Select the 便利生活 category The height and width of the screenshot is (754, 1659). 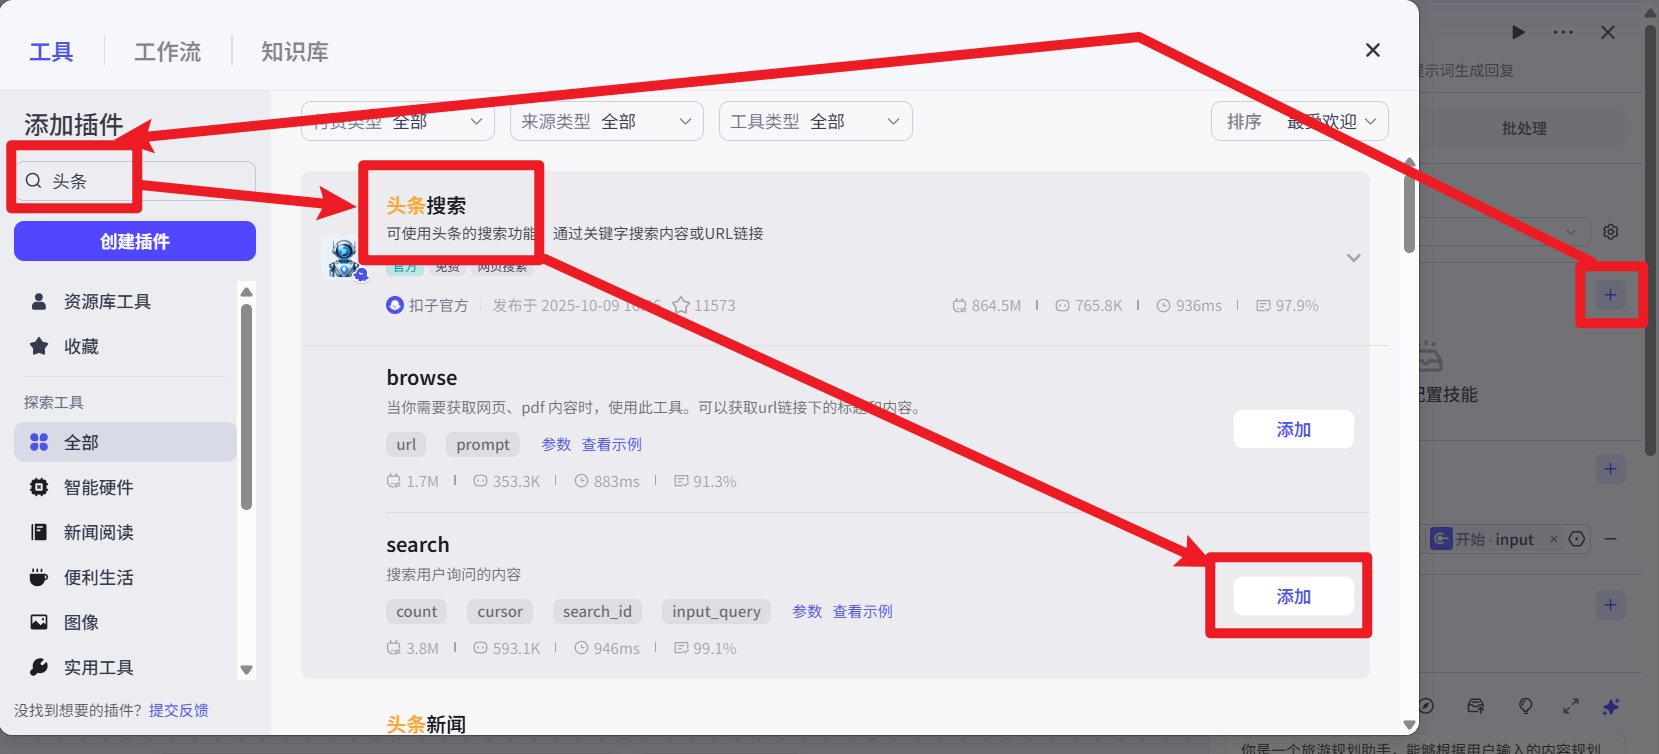125,577
